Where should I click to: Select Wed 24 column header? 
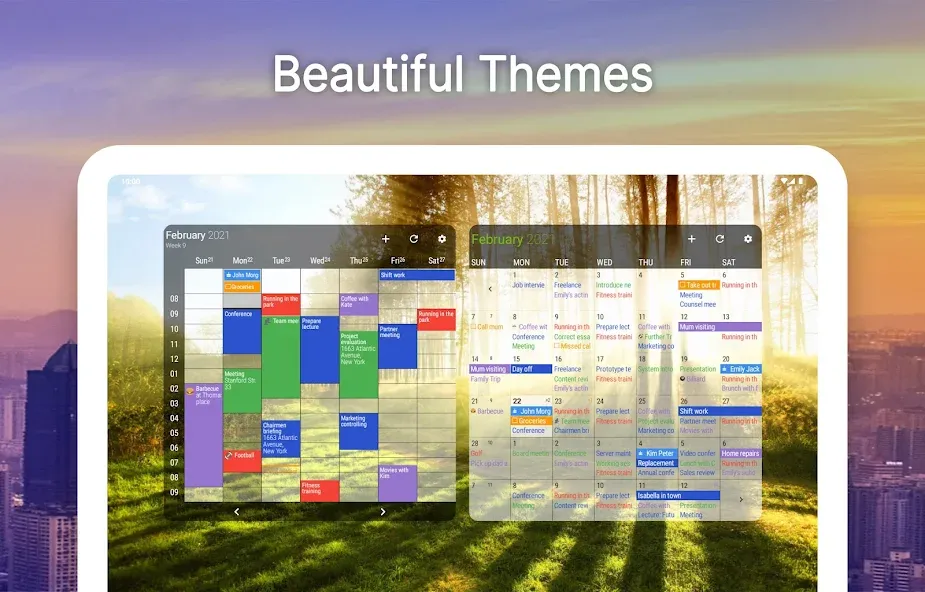pos(320,260)
